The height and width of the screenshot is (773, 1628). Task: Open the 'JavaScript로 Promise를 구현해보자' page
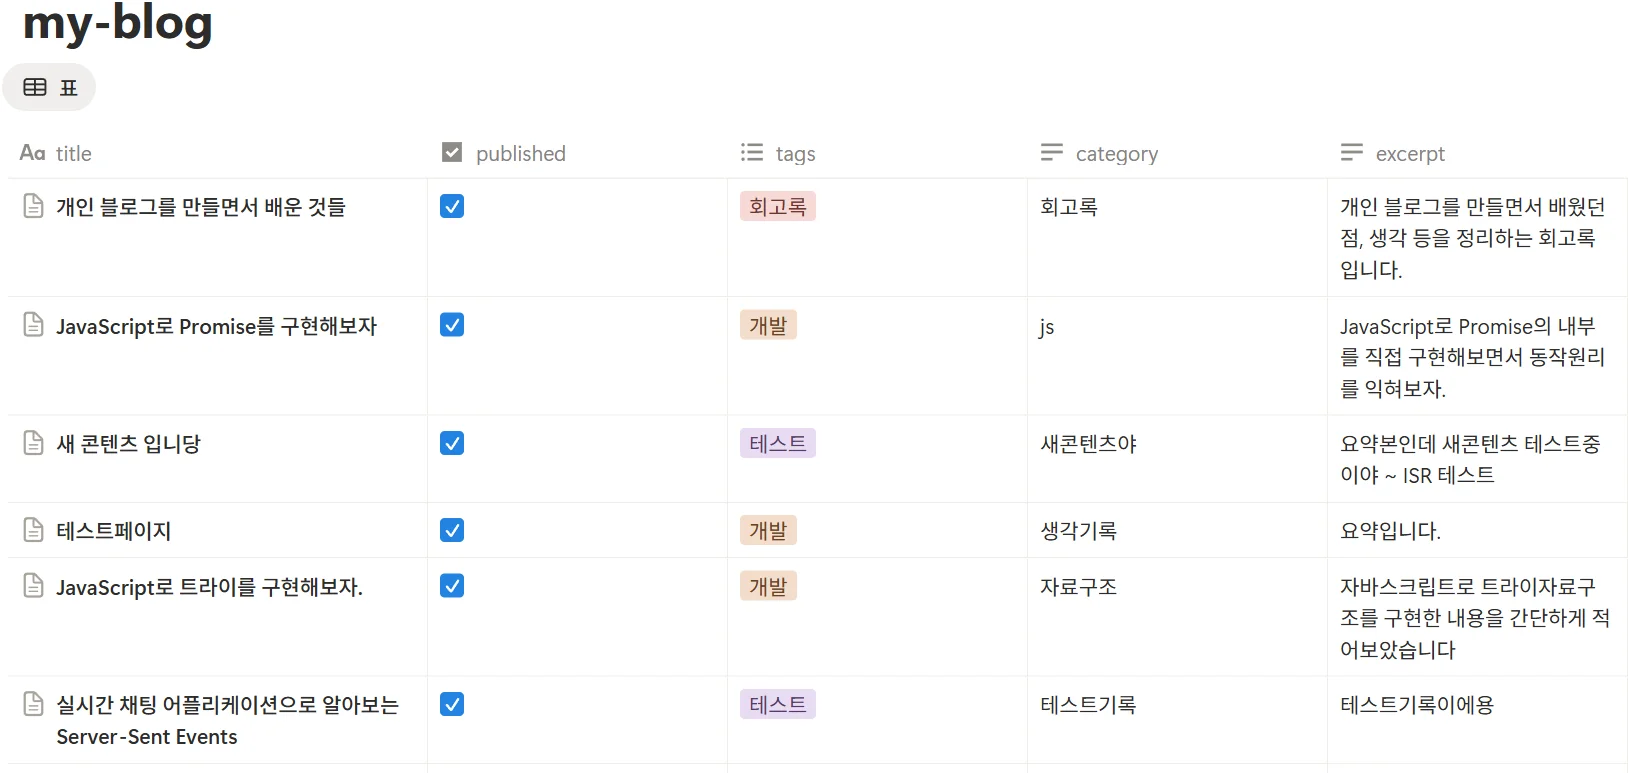[x=216, y=326]
